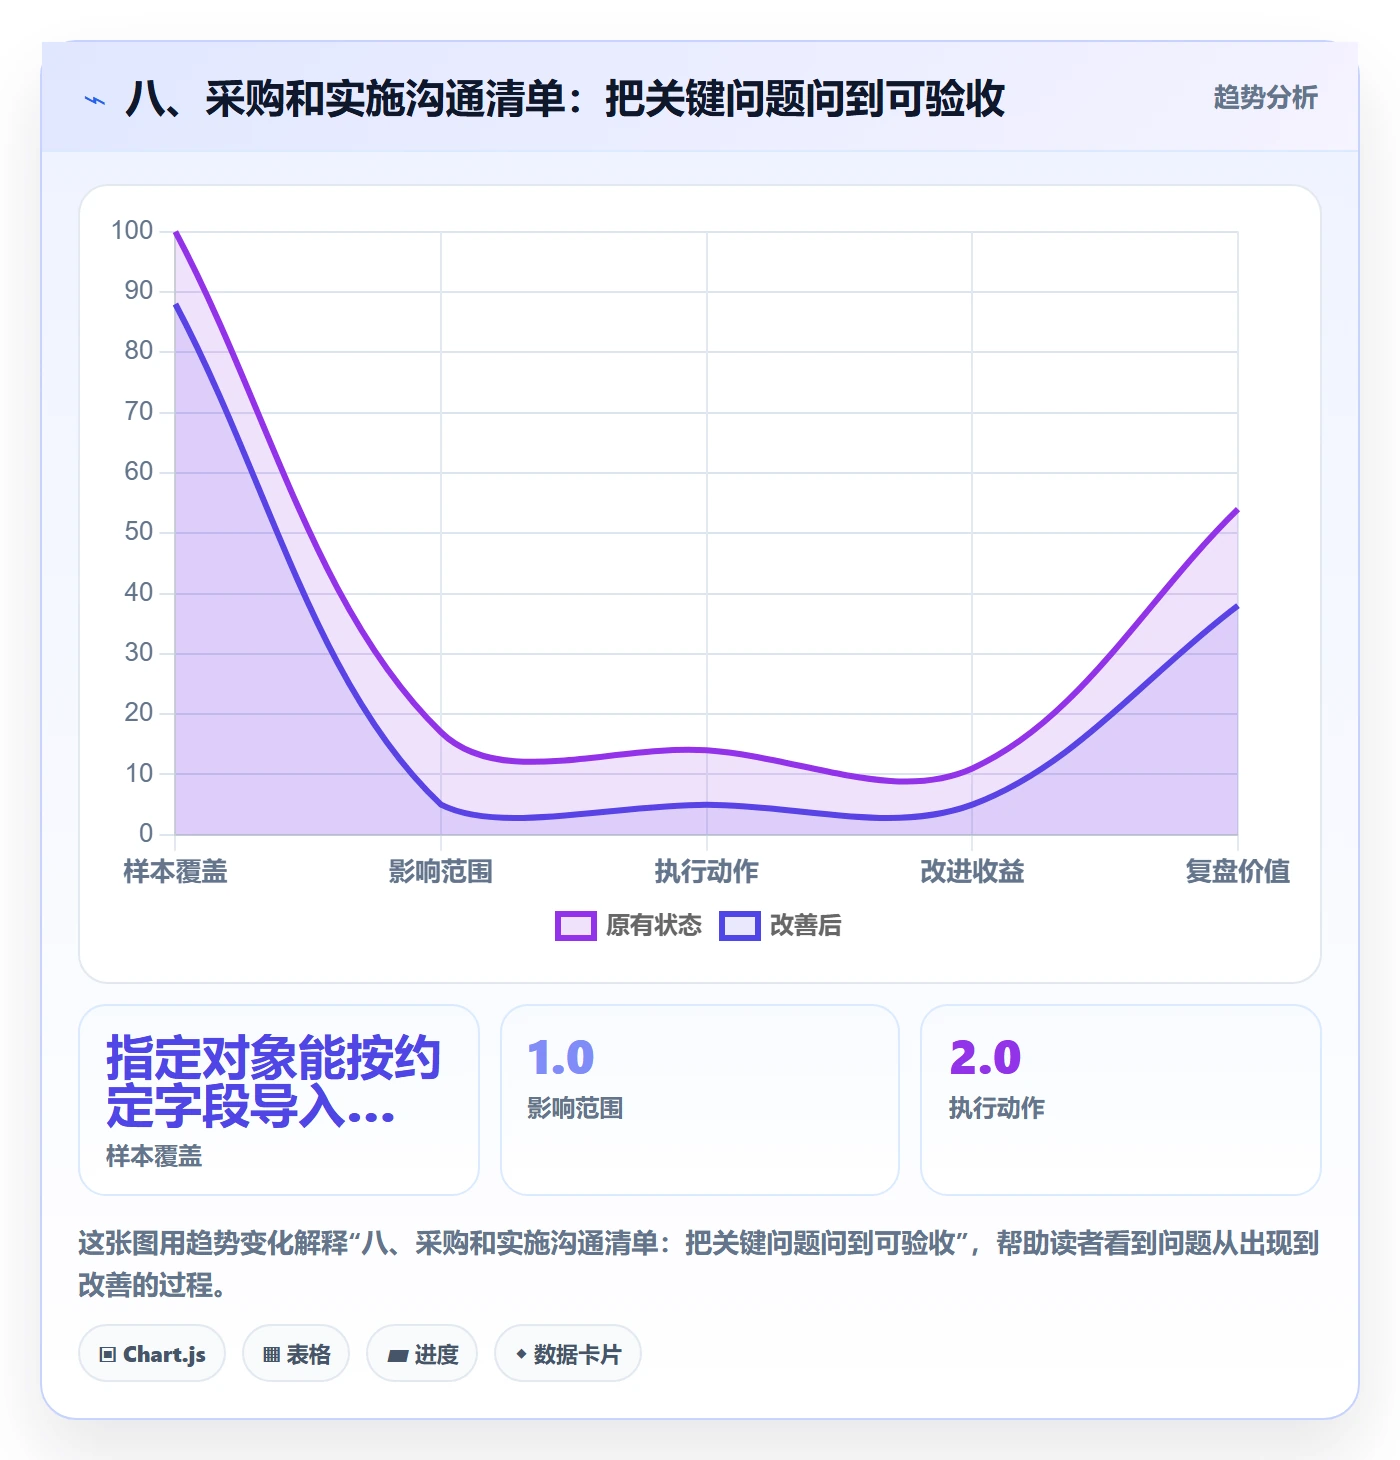Select the 表格 tag chip
This screenshot has width=1400, height=1460.
pos(296,1354)
